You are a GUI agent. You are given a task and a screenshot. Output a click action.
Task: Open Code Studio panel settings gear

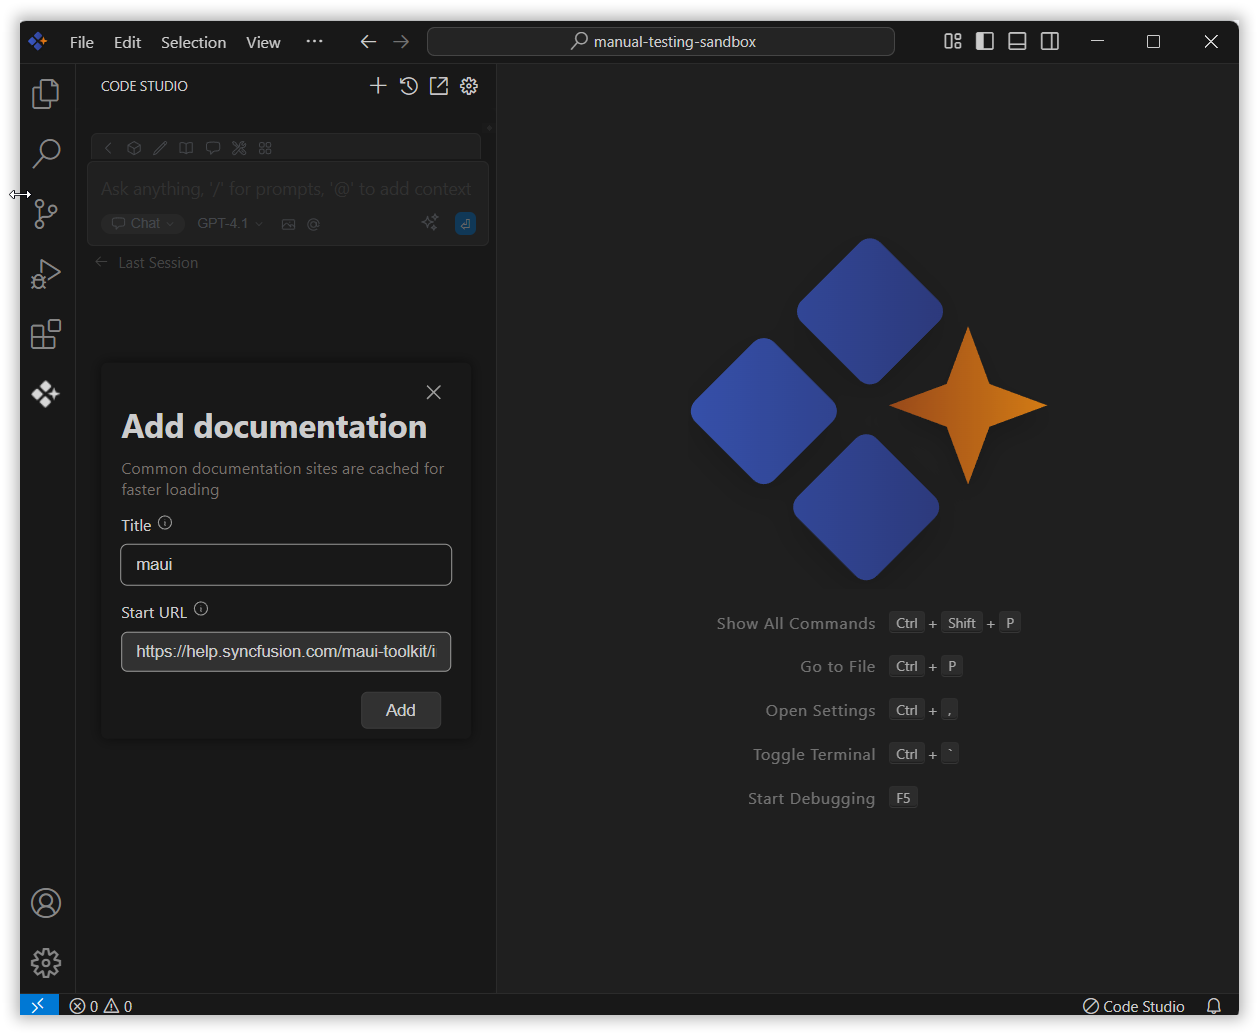pyautogui.click(x=469, y=86)
